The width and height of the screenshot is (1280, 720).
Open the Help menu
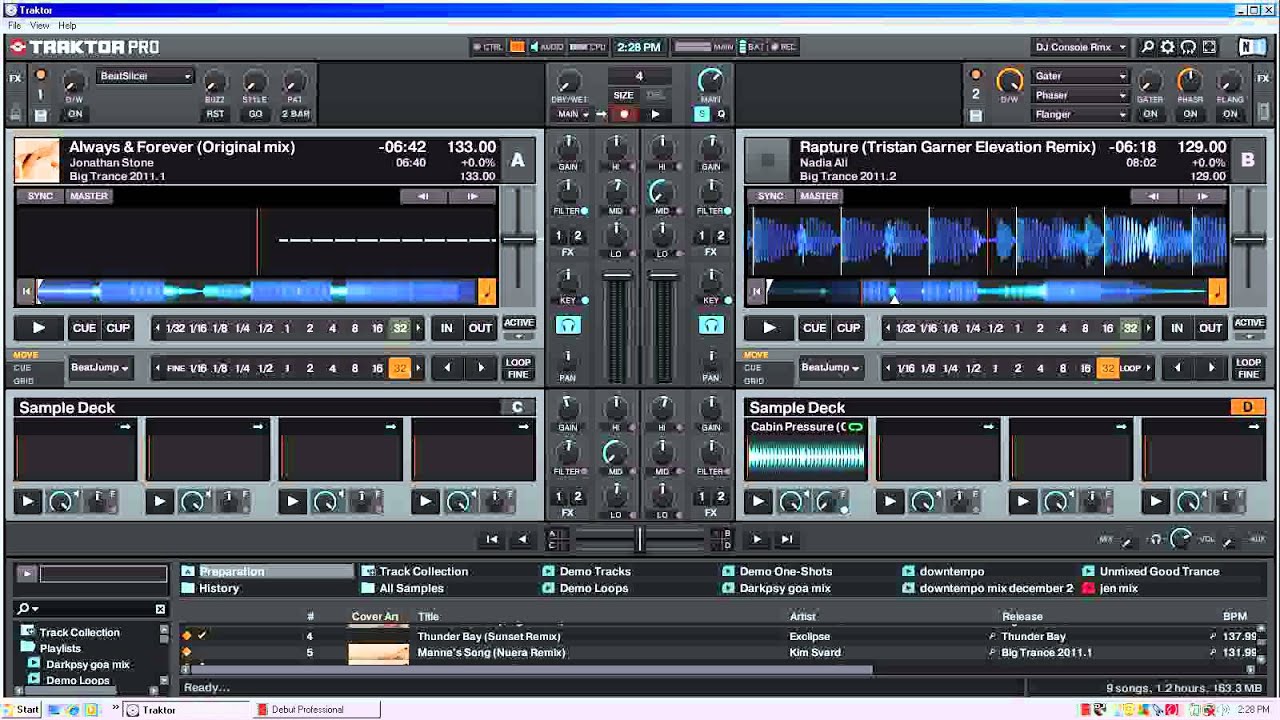tap(67, 25)
